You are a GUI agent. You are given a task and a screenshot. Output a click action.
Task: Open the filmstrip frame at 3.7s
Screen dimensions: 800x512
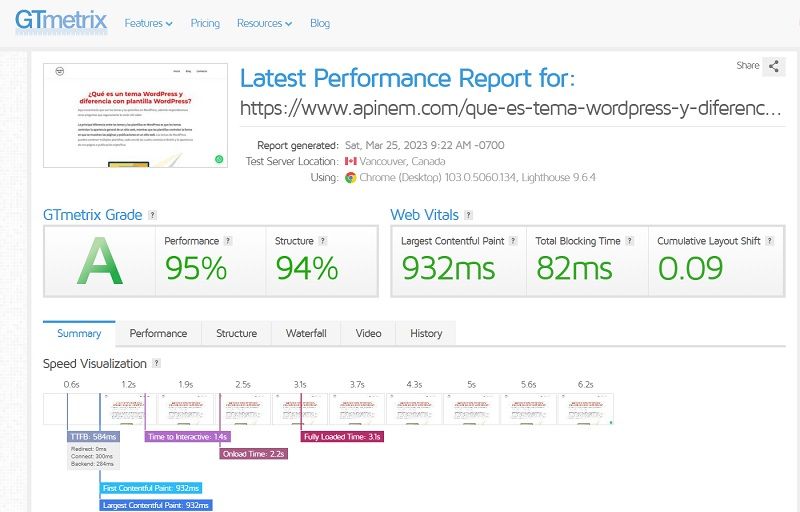coord(357,409)
